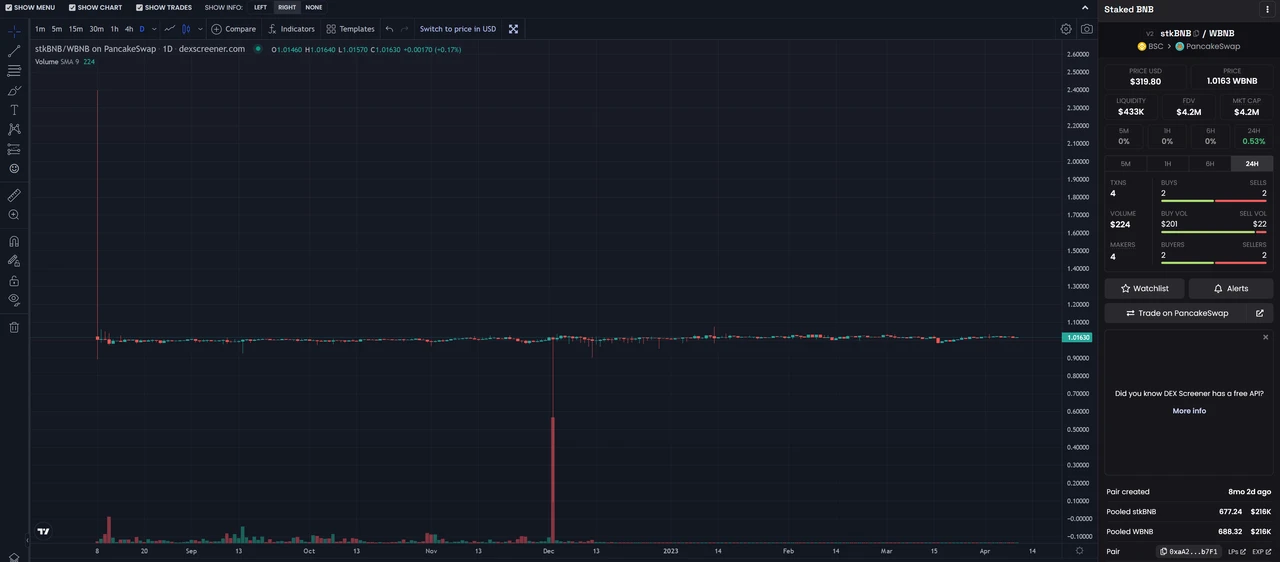Click the PancakeSwap DEX link
Viewport: 1280px width, 562px height.
tap(1207, 46)
